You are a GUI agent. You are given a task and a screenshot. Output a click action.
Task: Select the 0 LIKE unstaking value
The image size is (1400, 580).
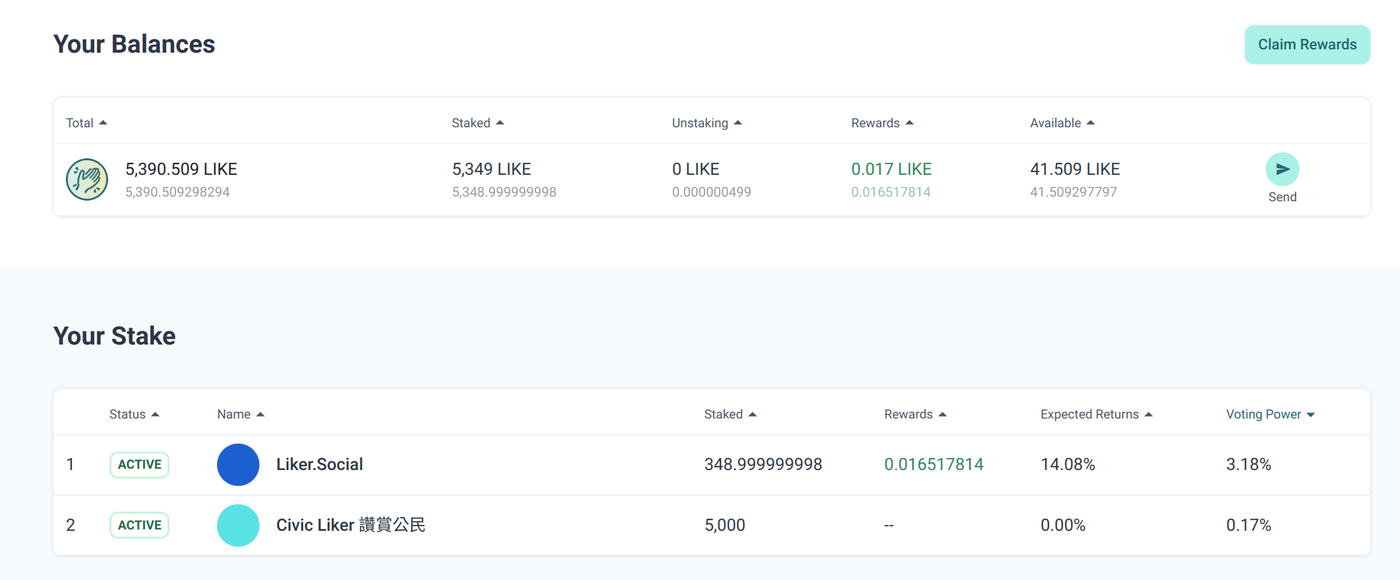point(696,169)
